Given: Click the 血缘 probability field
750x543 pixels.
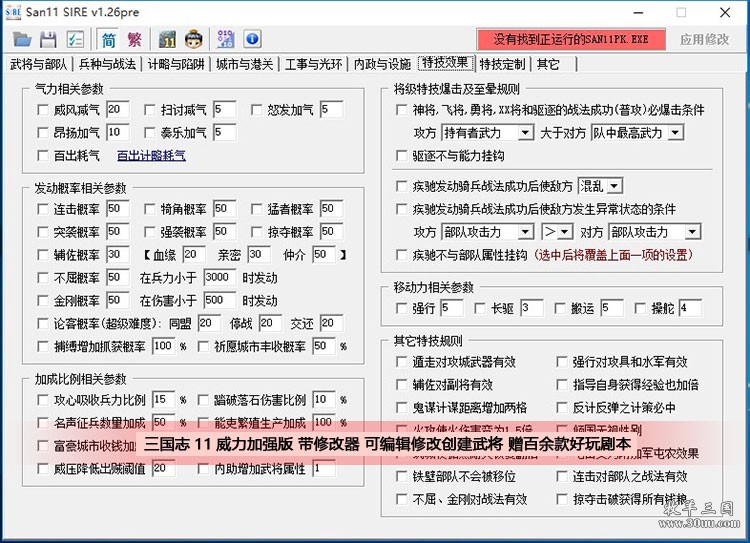Looking at the screenshot, I should click(x=194, y=255).
